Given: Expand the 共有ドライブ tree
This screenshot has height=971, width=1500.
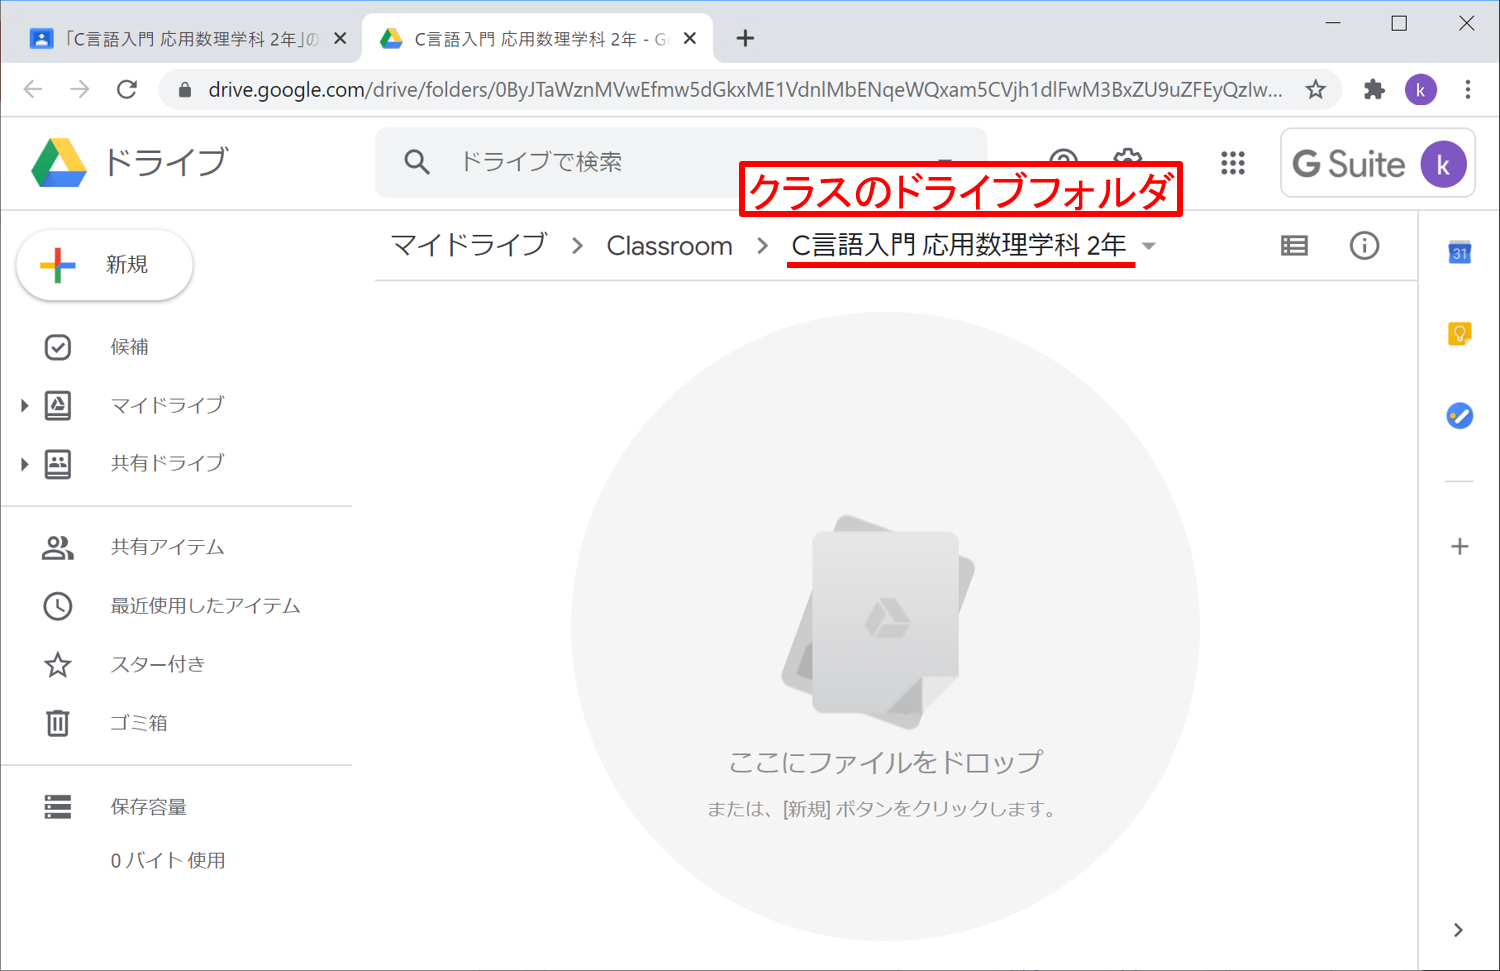Looking at the screenshot, I should 24,464.
